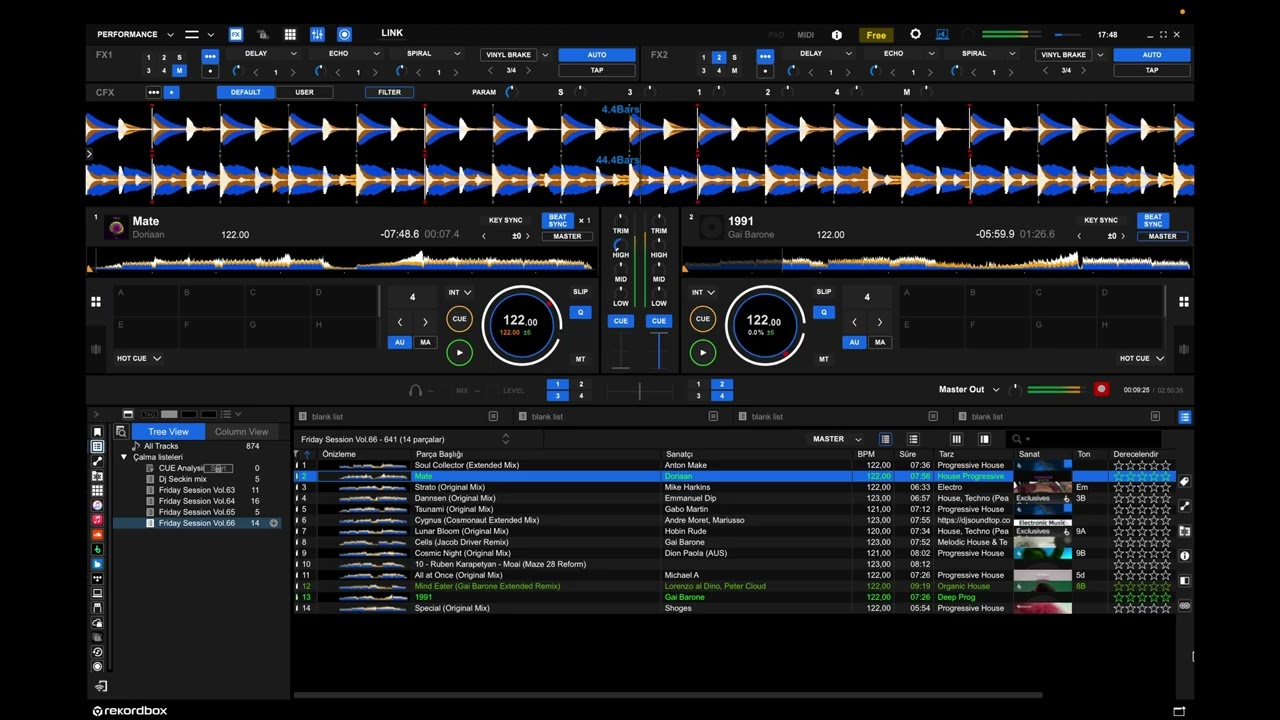Adjust deck 1 HIGH EQ knob

click(621, 244)
